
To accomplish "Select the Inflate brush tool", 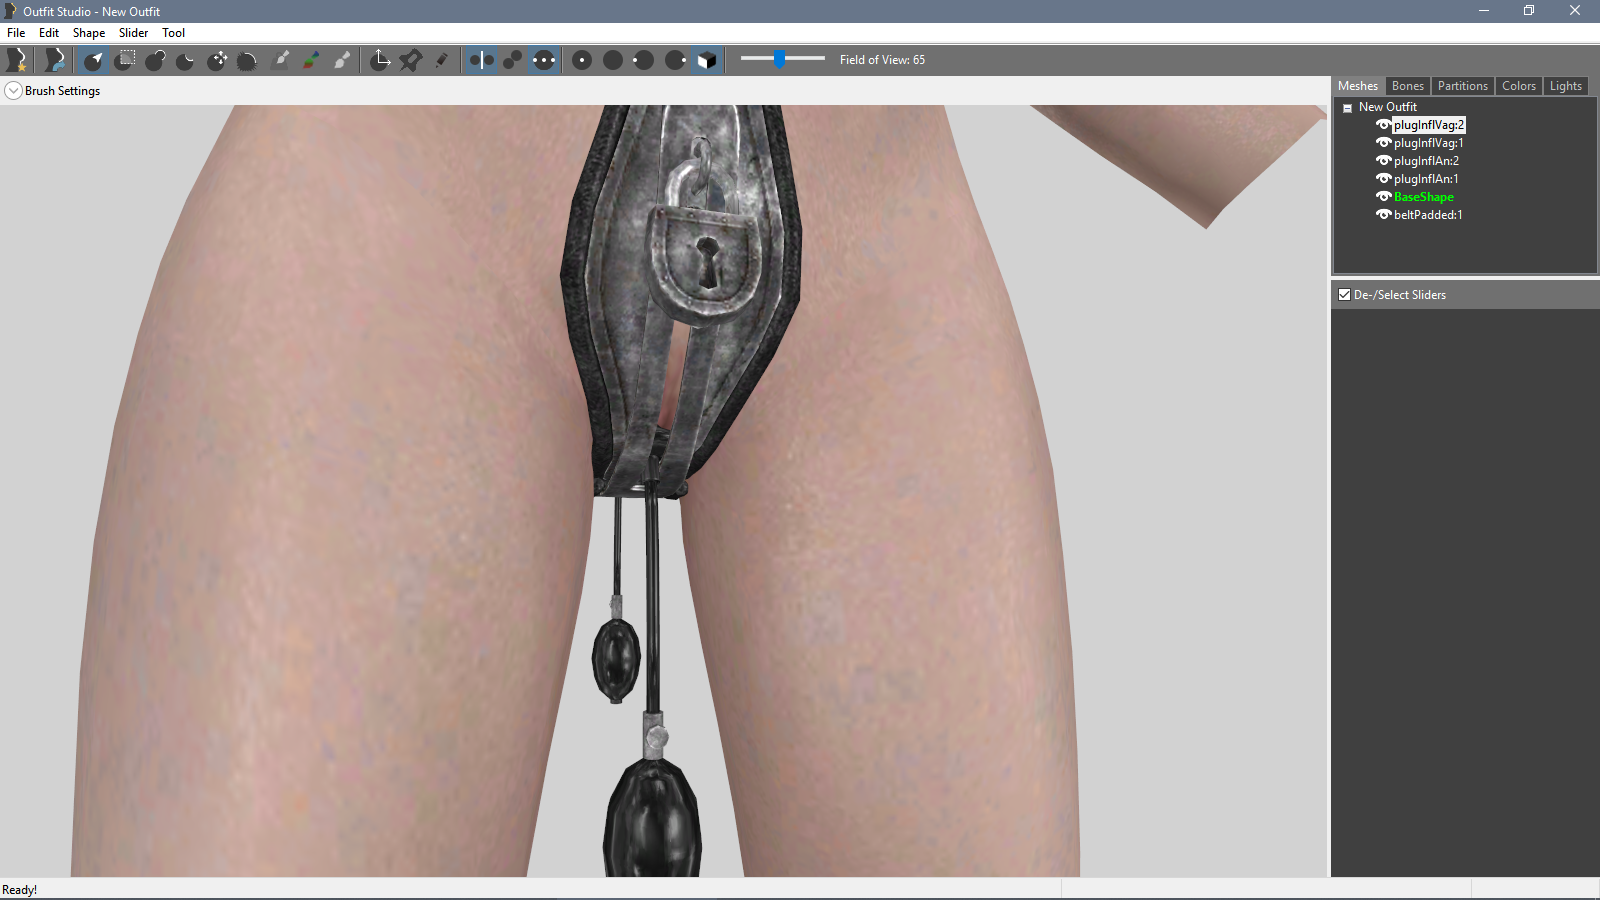I will (x=155, y=60).
